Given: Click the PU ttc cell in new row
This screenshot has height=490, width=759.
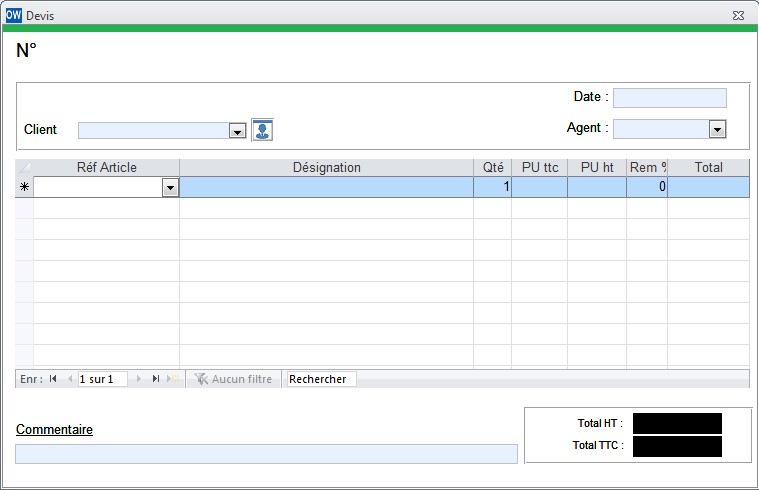Looking at the screenshot, I should [540, 187].
